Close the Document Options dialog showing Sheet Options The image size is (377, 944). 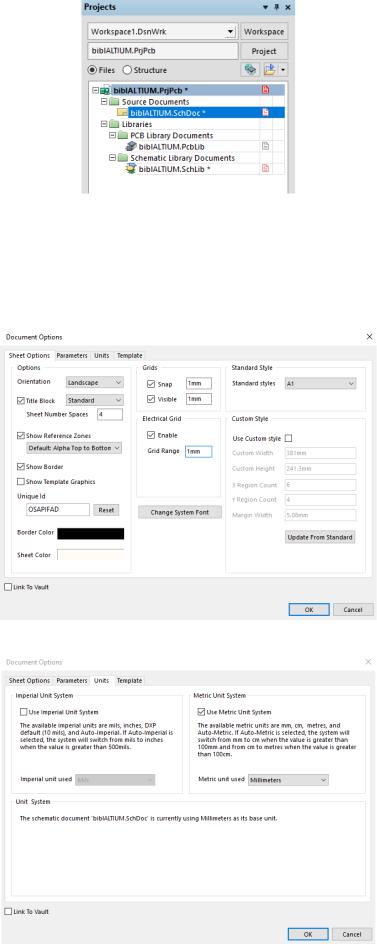point(369,337)
